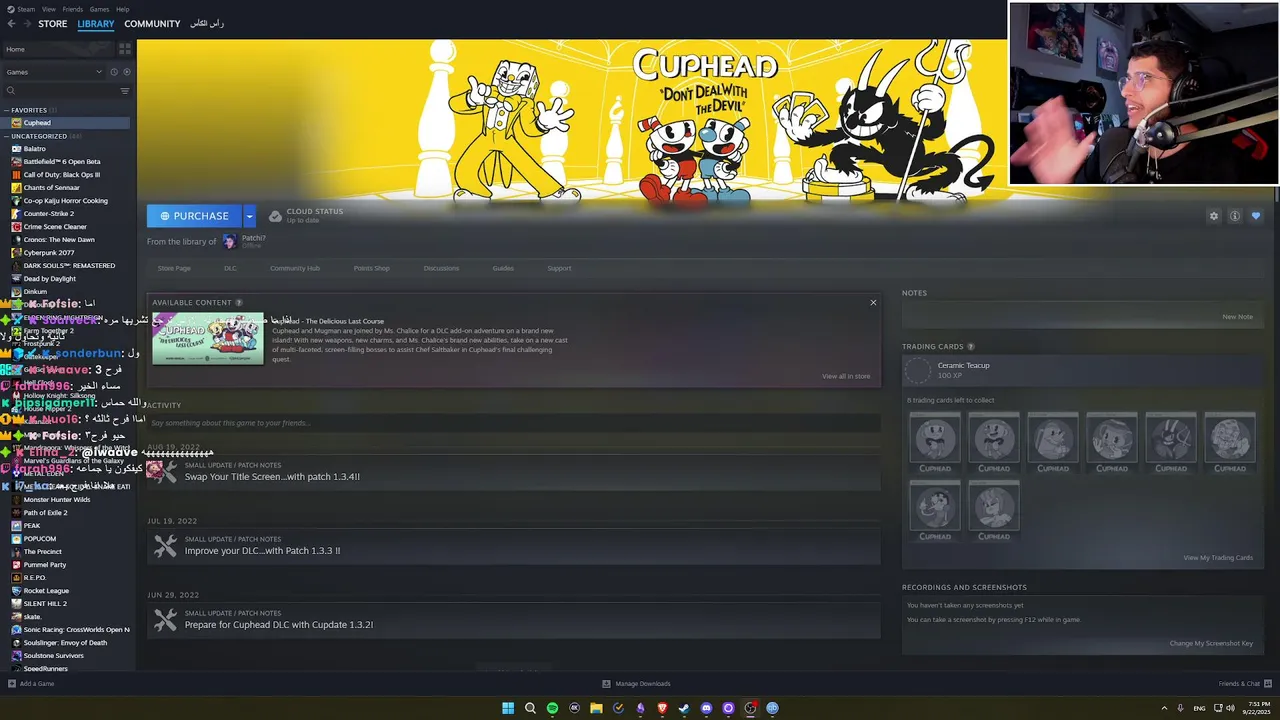Open Manage Downloads at bottom bar
The image size is (1280, 720).
click(x=636, y=684)
